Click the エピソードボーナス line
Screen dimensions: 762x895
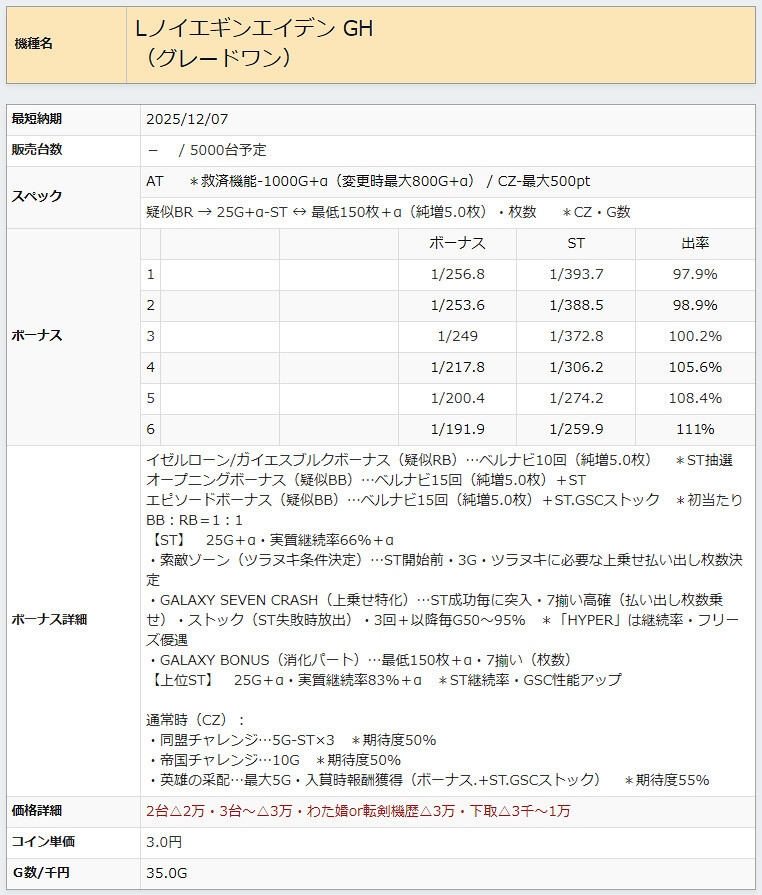(x=445, y=500)
